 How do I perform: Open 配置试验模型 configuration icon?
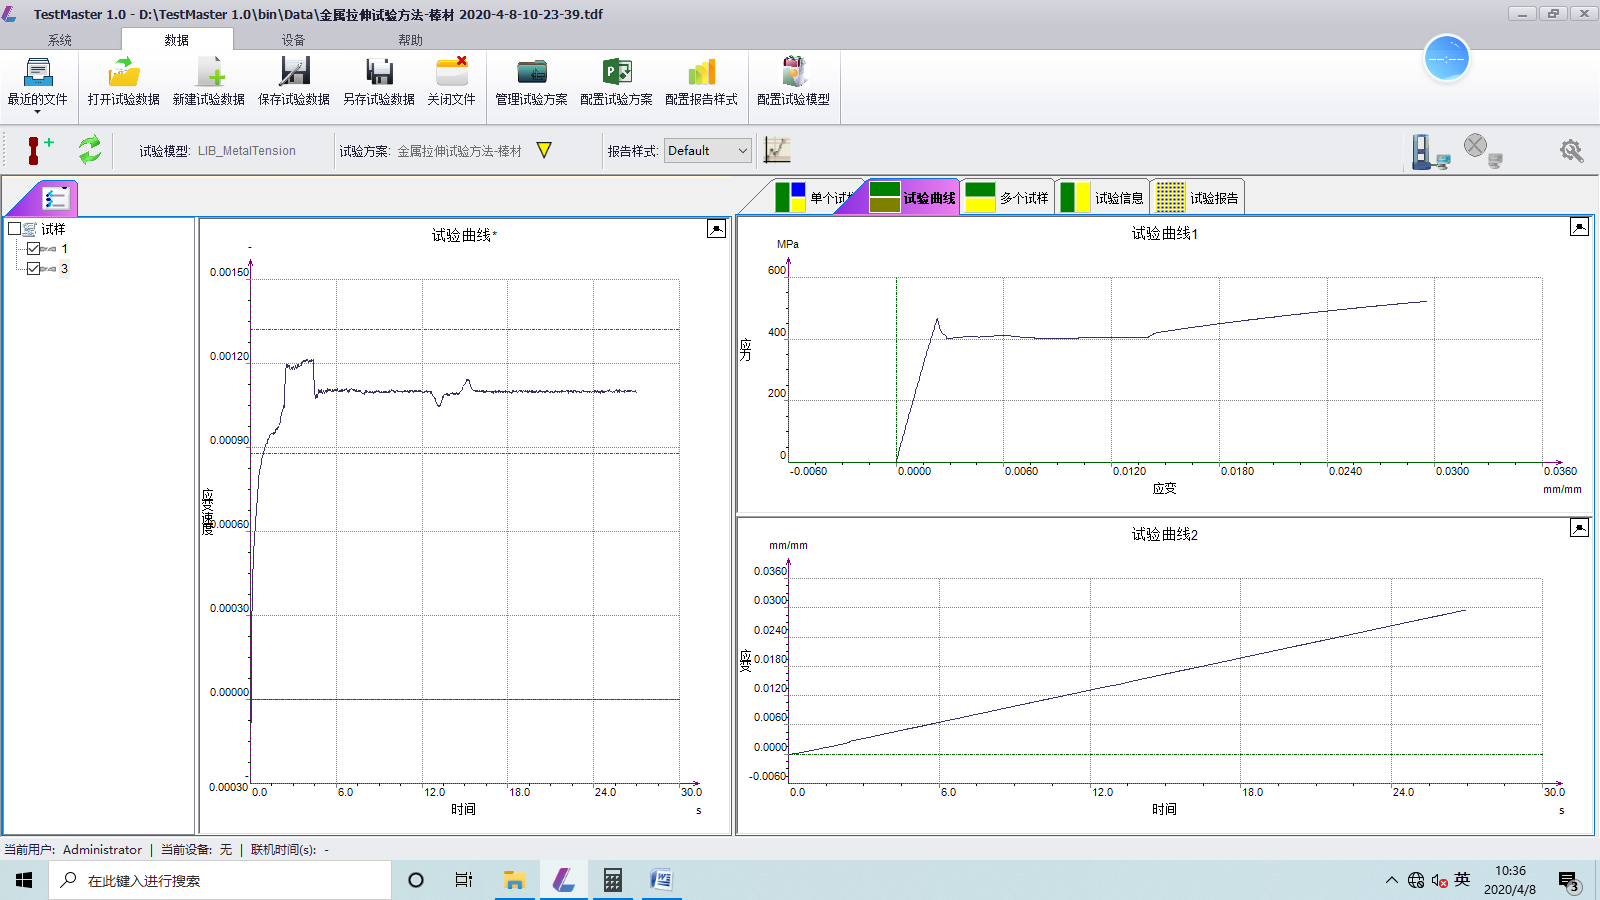click(793, 73)
